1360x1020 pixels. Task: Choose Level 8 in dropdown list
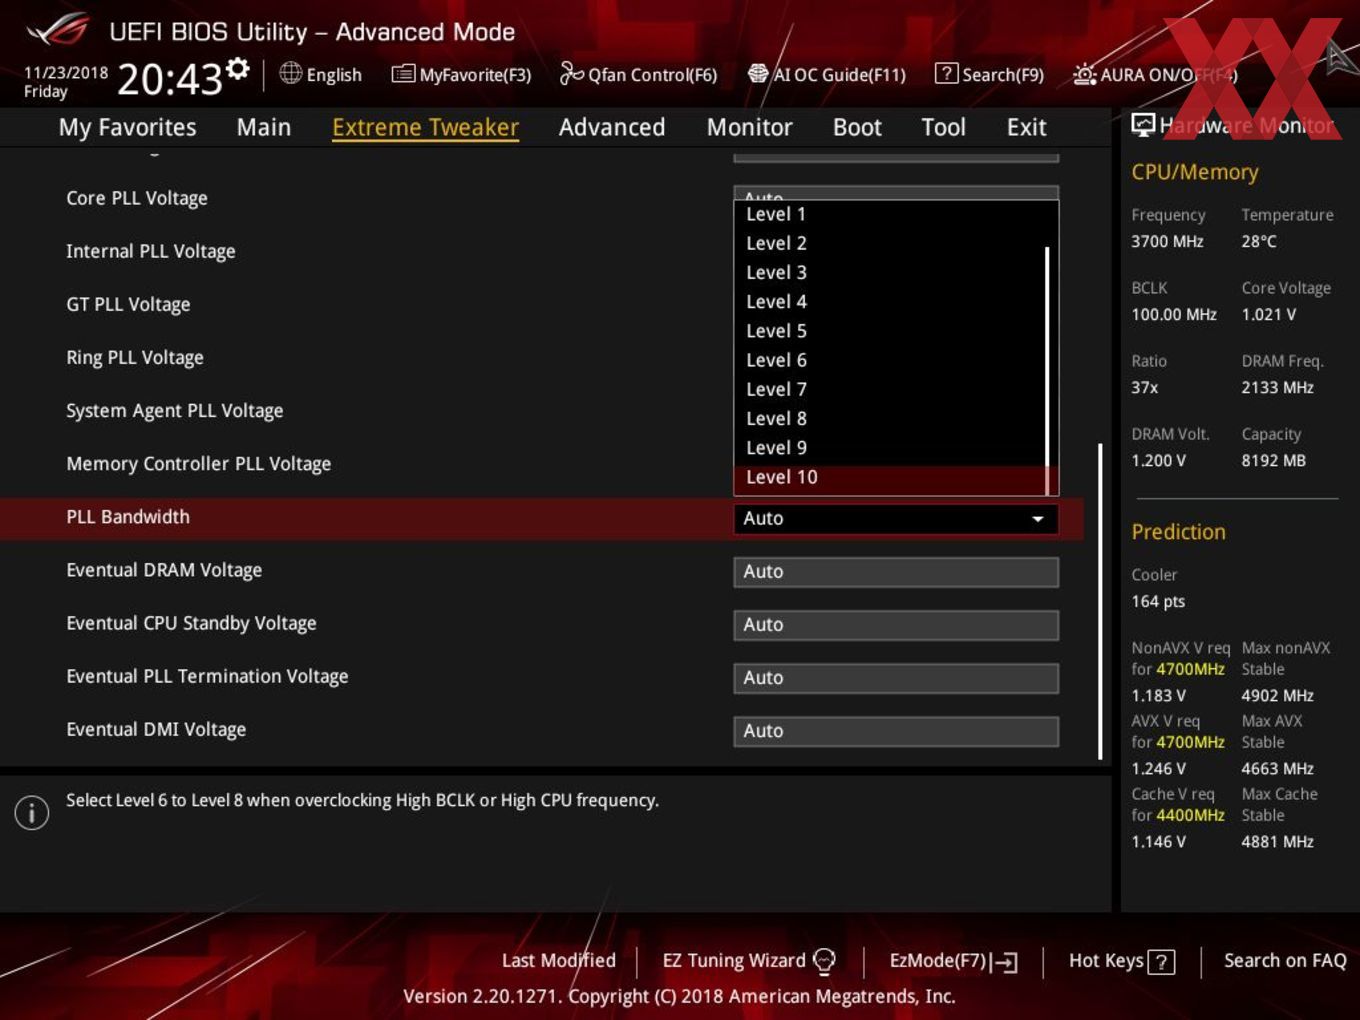(889, 419)
